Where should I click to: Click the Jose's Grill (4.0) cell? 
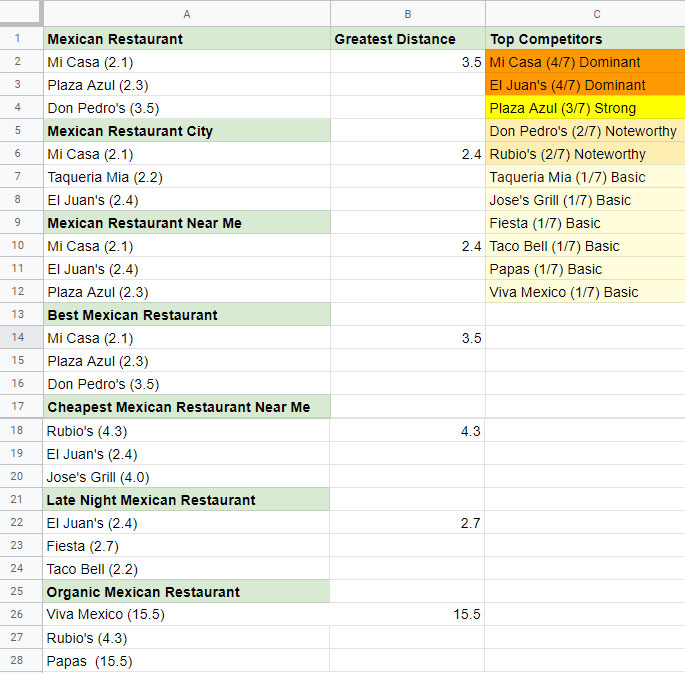[x=186, y=477]
